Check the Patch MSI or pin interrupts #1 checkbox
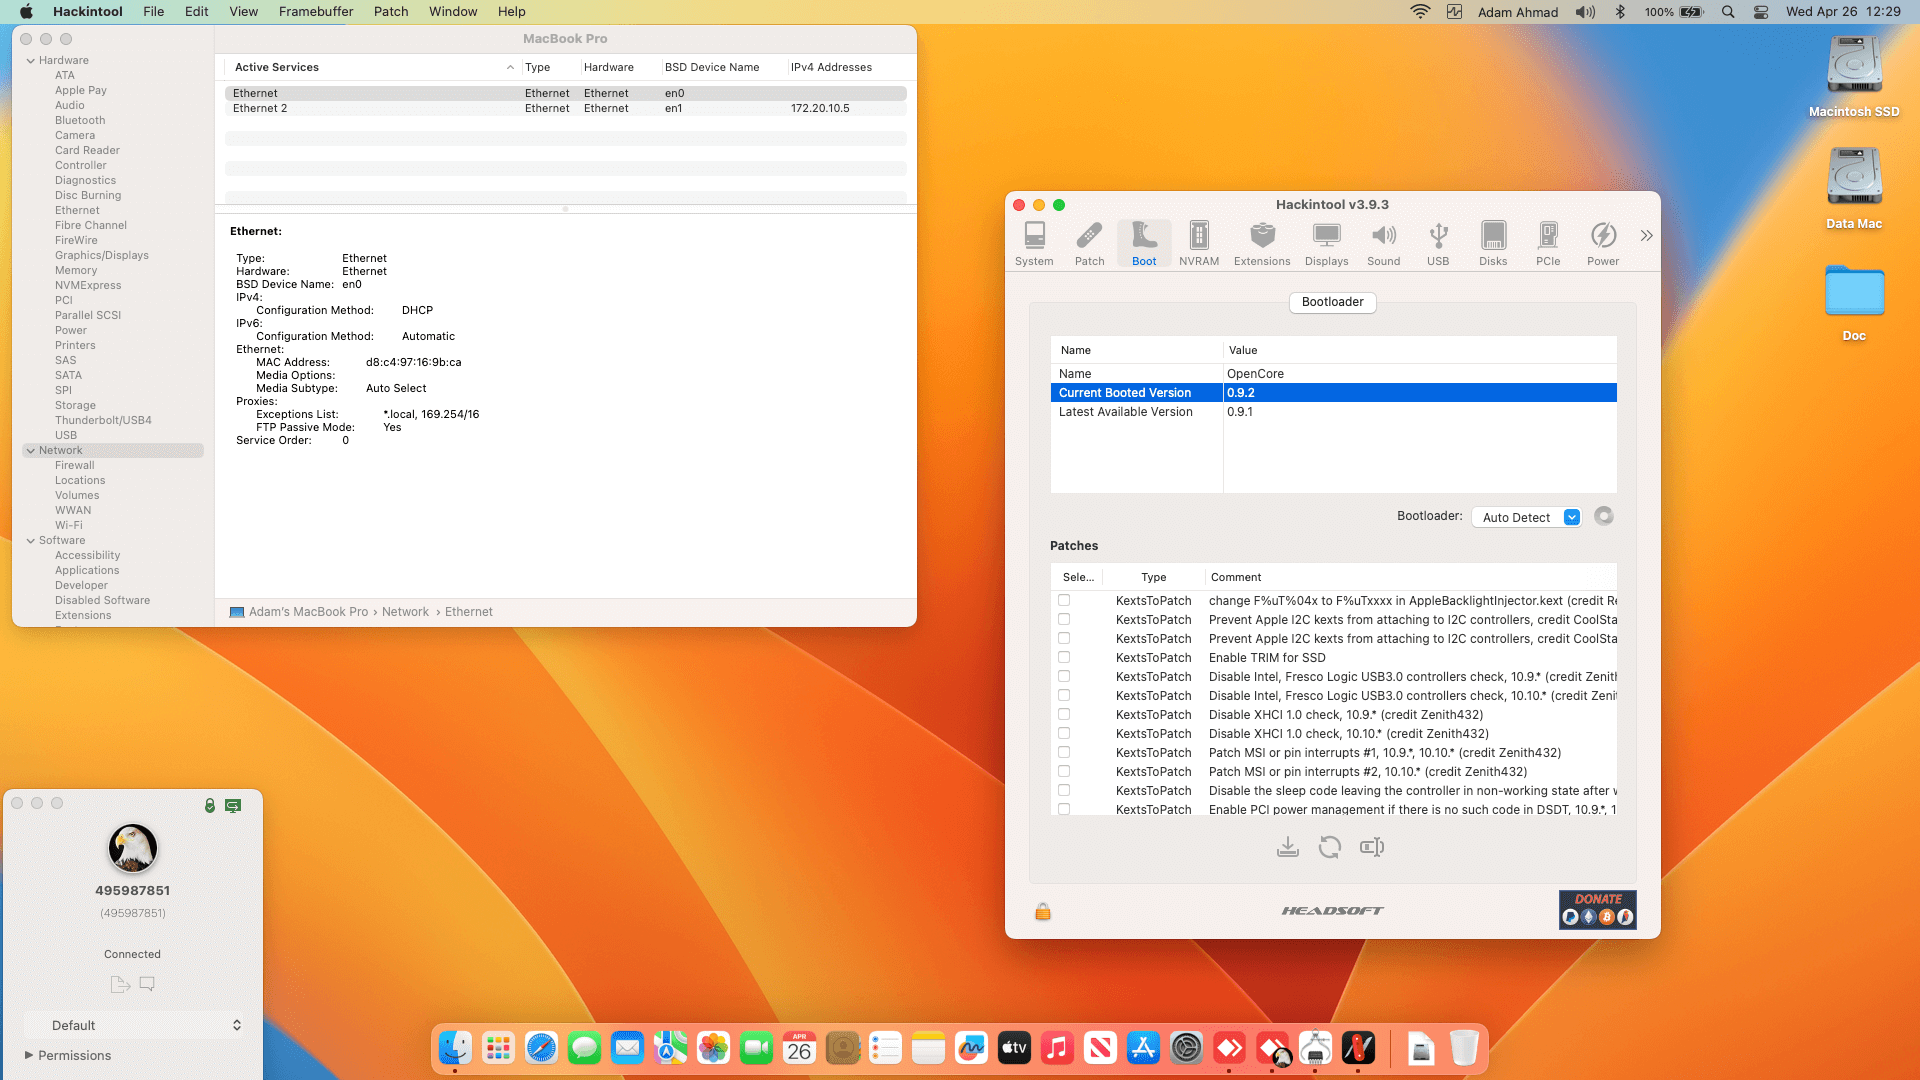Screen dimensions: 1920x1080 [1064, 752]
